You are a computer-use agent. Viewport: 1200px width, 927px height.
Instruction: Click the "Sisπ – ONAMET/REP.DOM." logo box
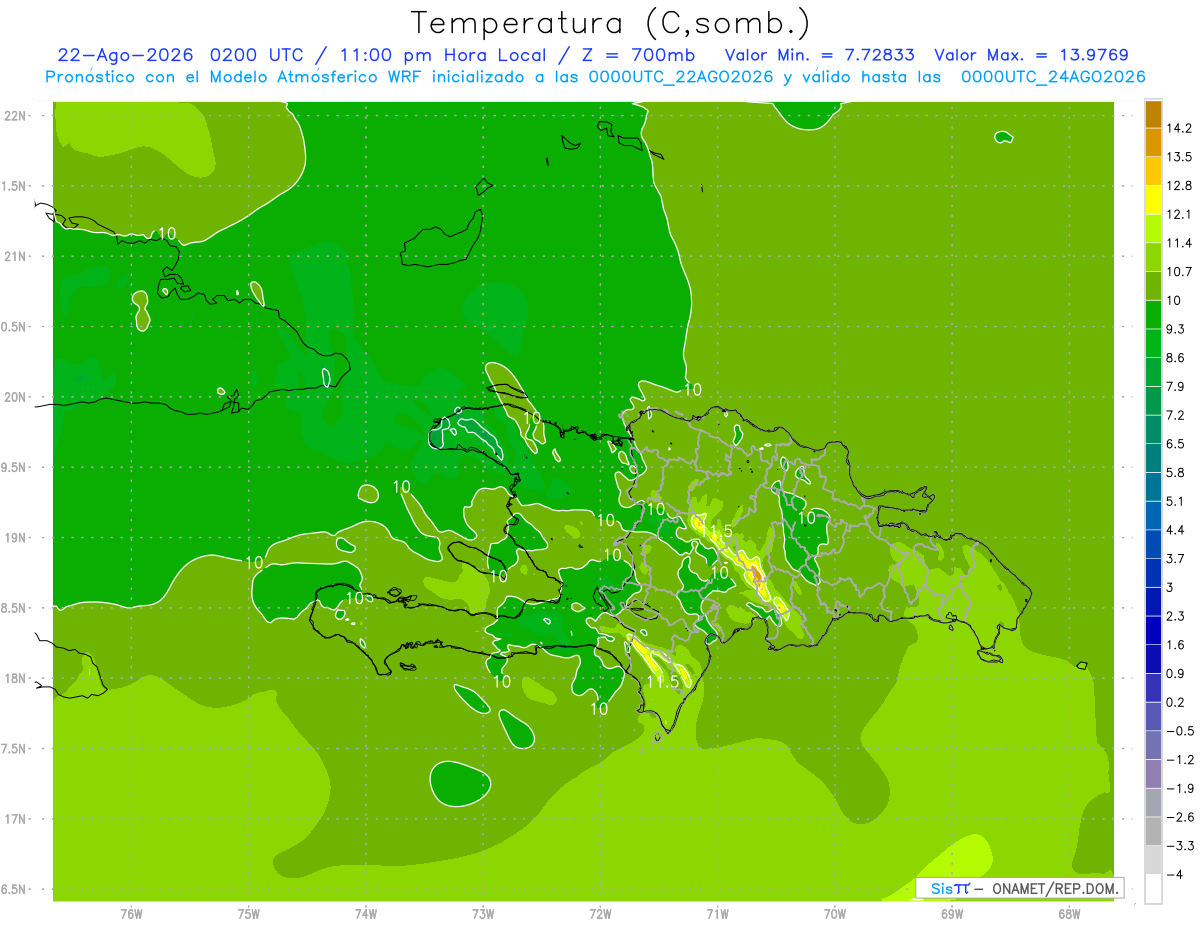click(x=1019, y=888)
